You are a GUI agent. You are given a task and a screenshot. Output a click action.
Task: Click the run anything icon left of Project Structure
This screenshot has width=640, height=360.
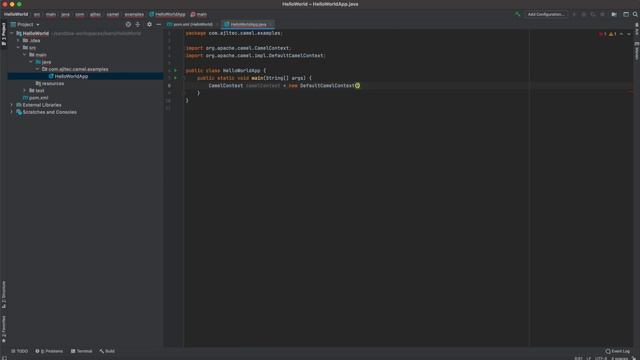pos(614,14)
